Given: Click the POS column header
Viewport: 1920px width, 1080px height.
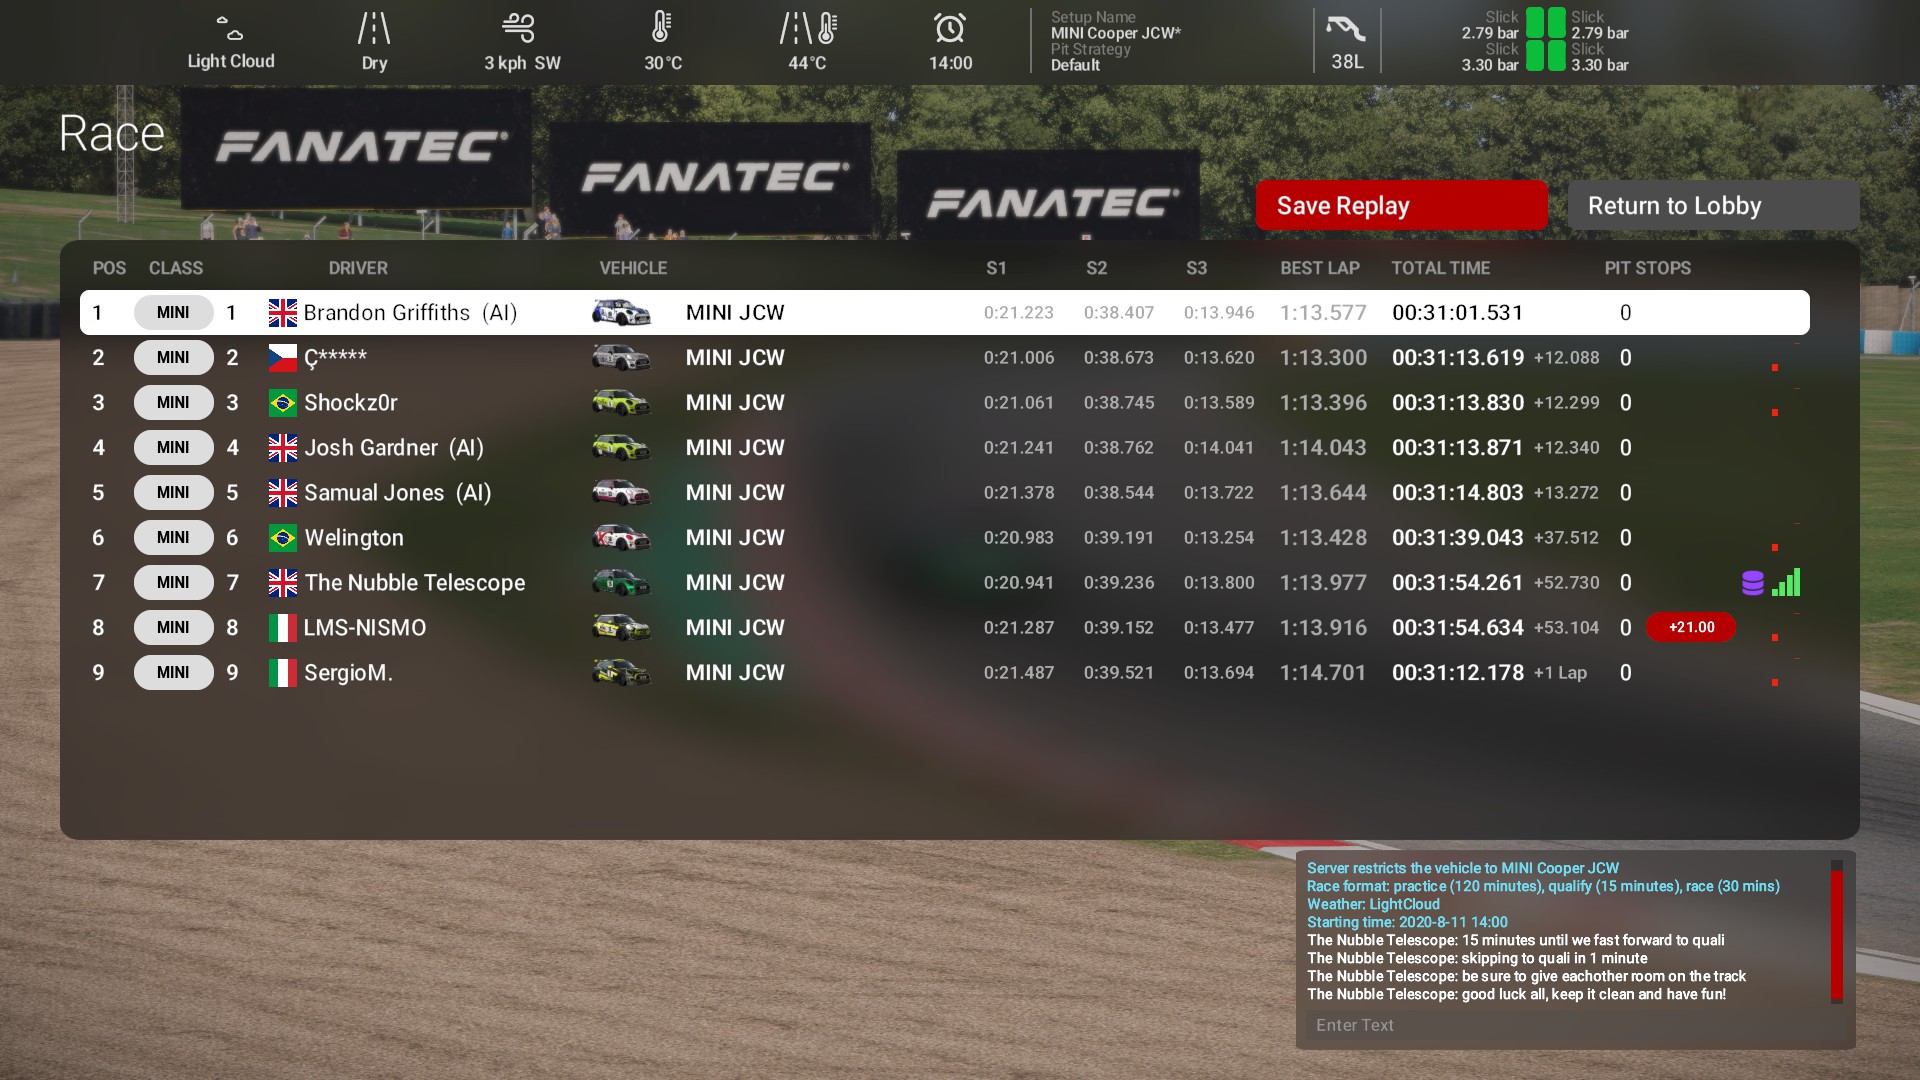Looking at the screenshot, I should 109,268.
